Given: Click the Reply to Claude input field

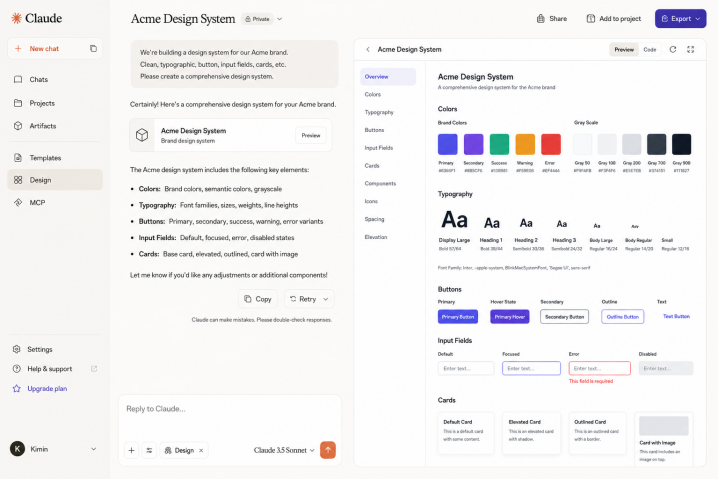Looking at the screenshot, I should tap(230, 409).
